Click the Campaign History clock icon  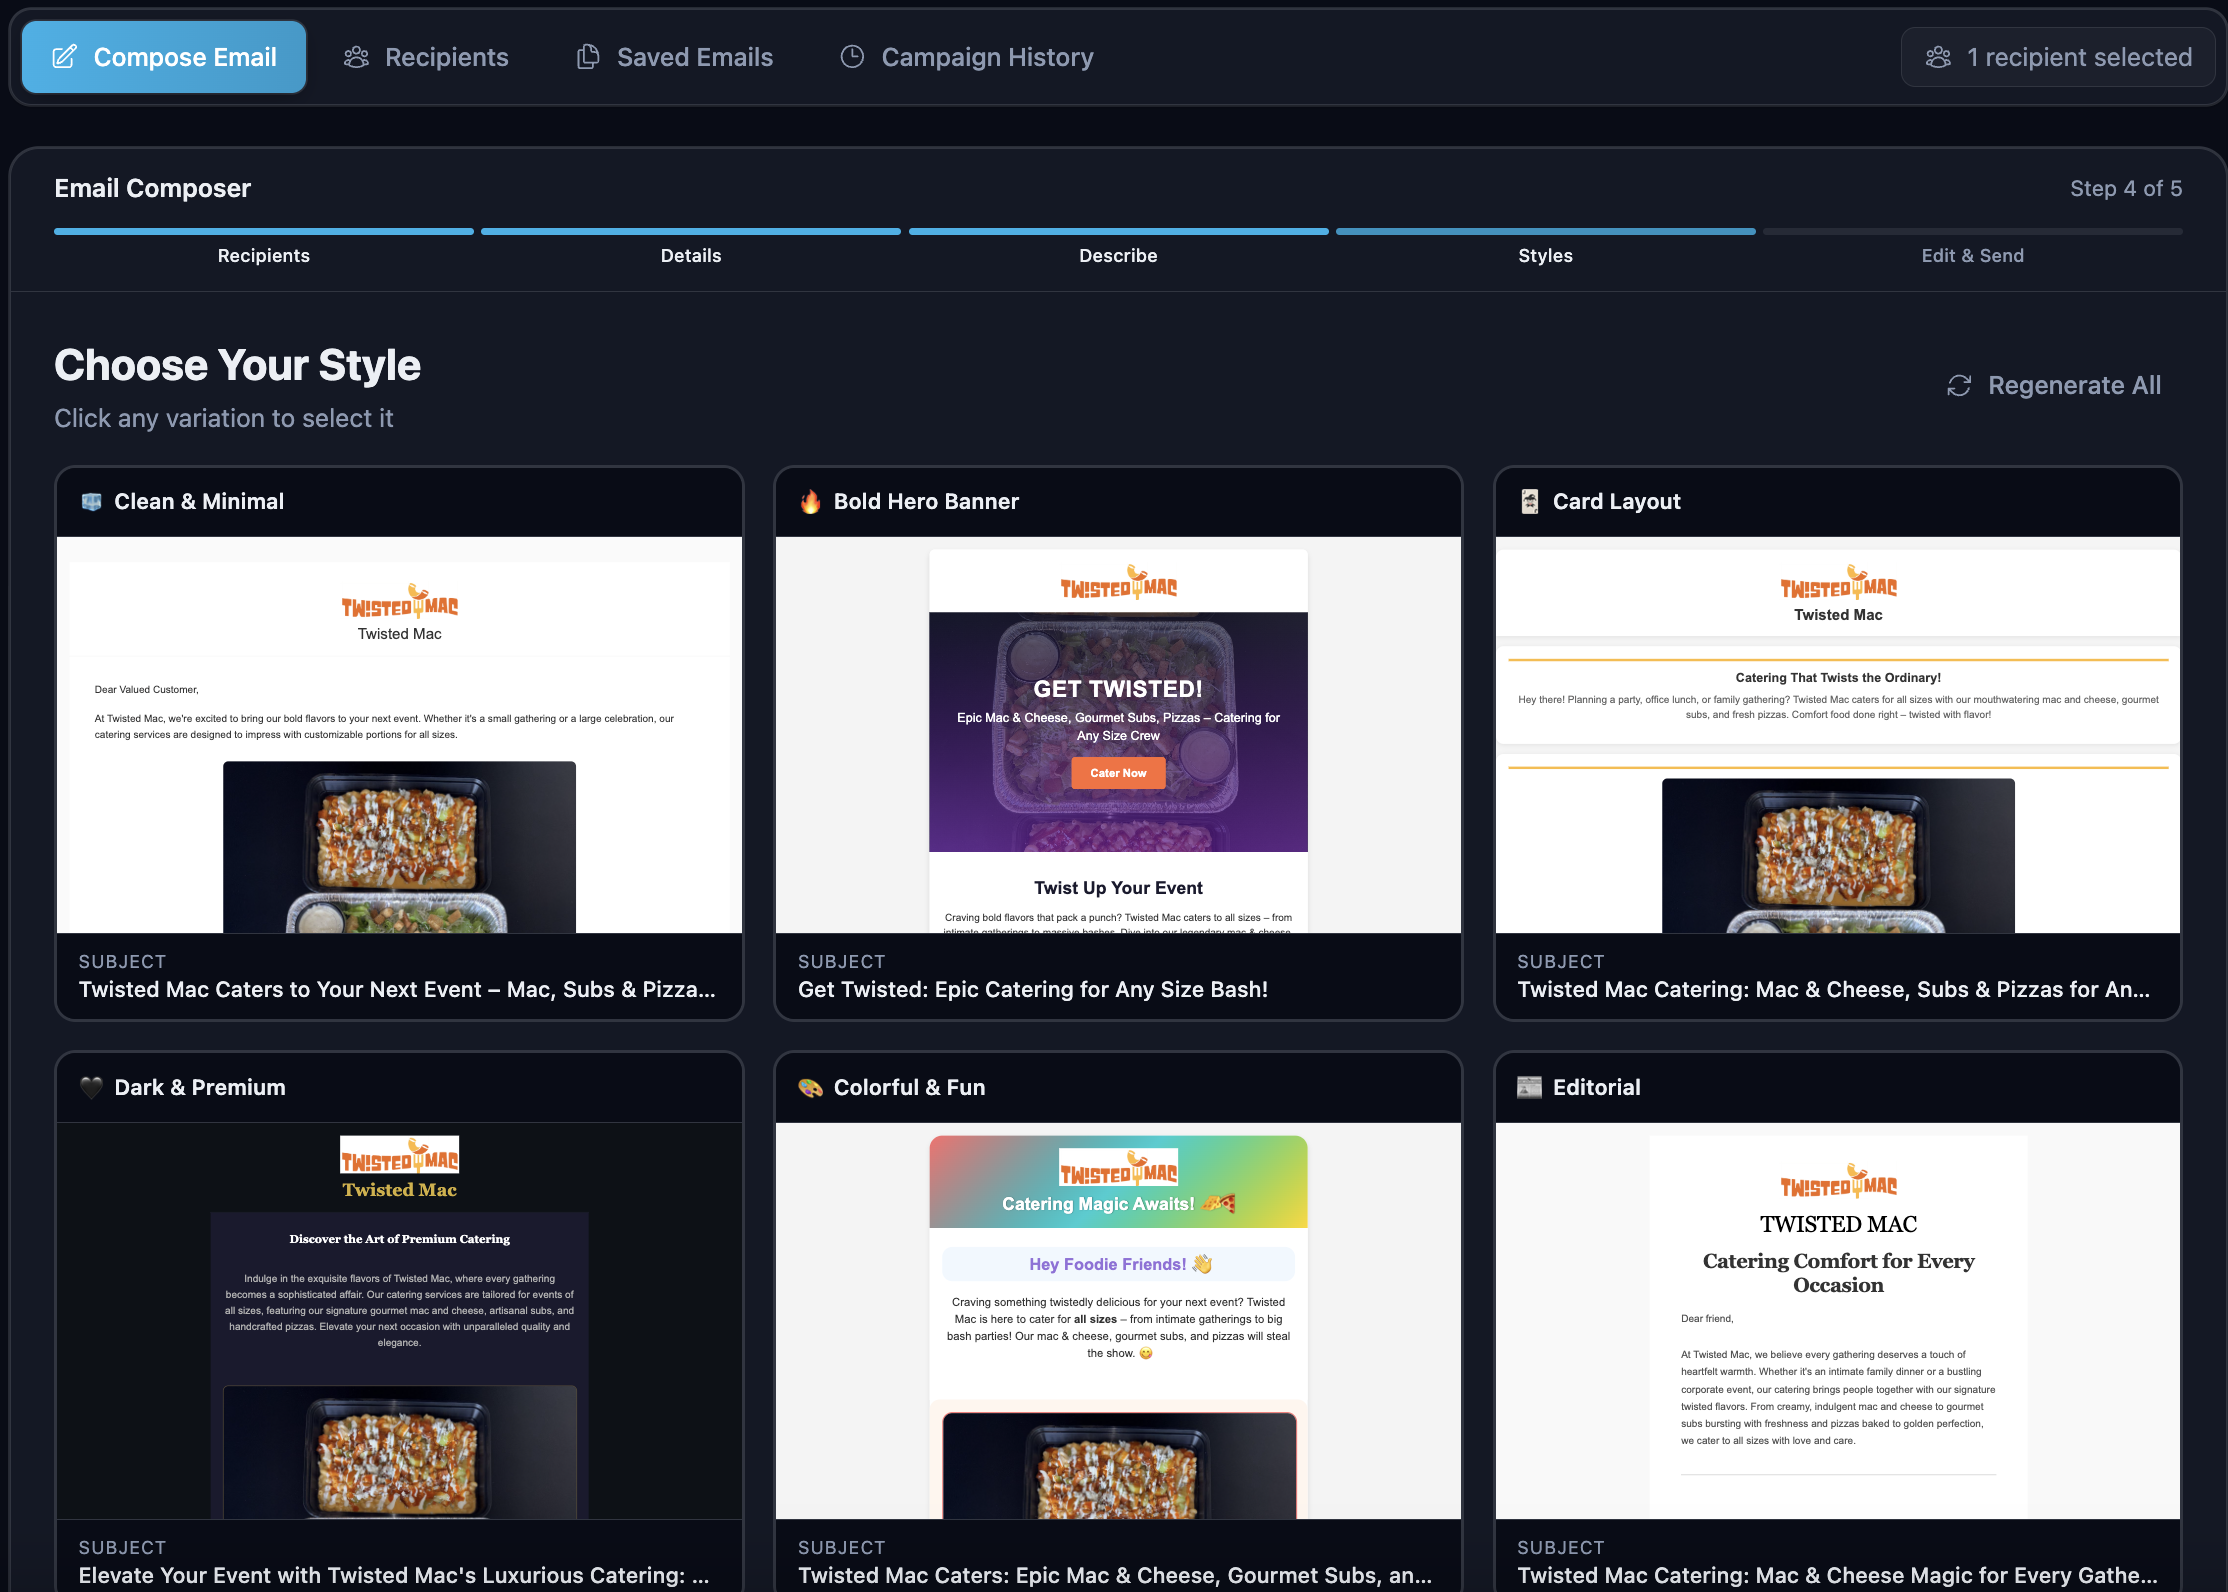852,57
